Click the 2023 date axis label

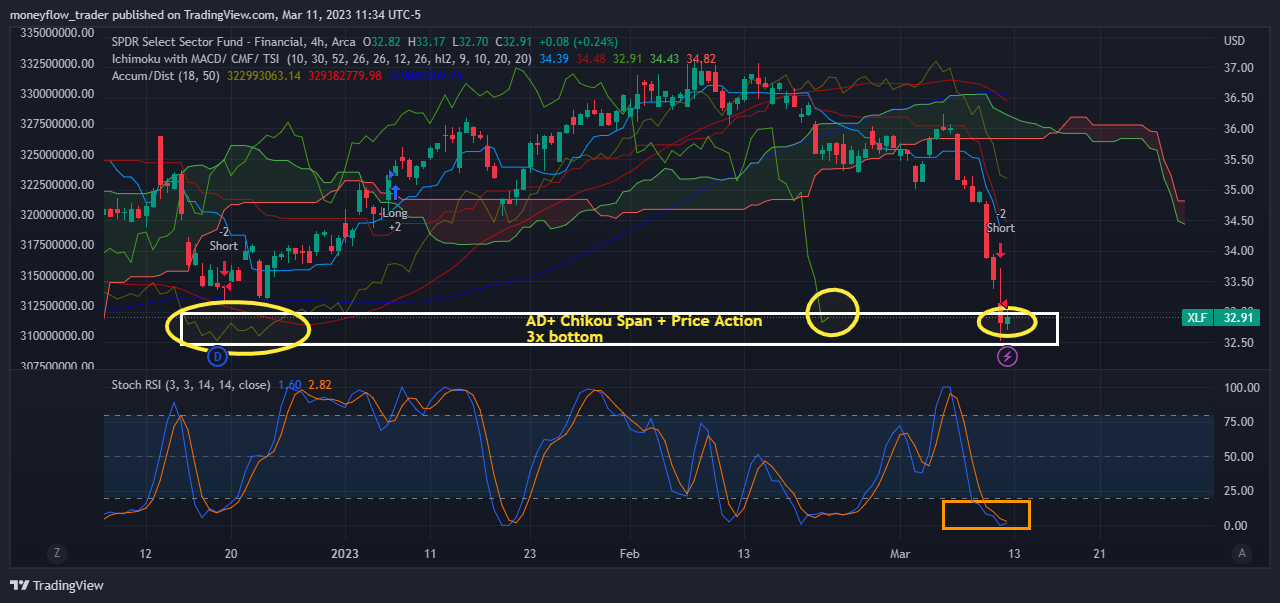[x=345, y=553]
